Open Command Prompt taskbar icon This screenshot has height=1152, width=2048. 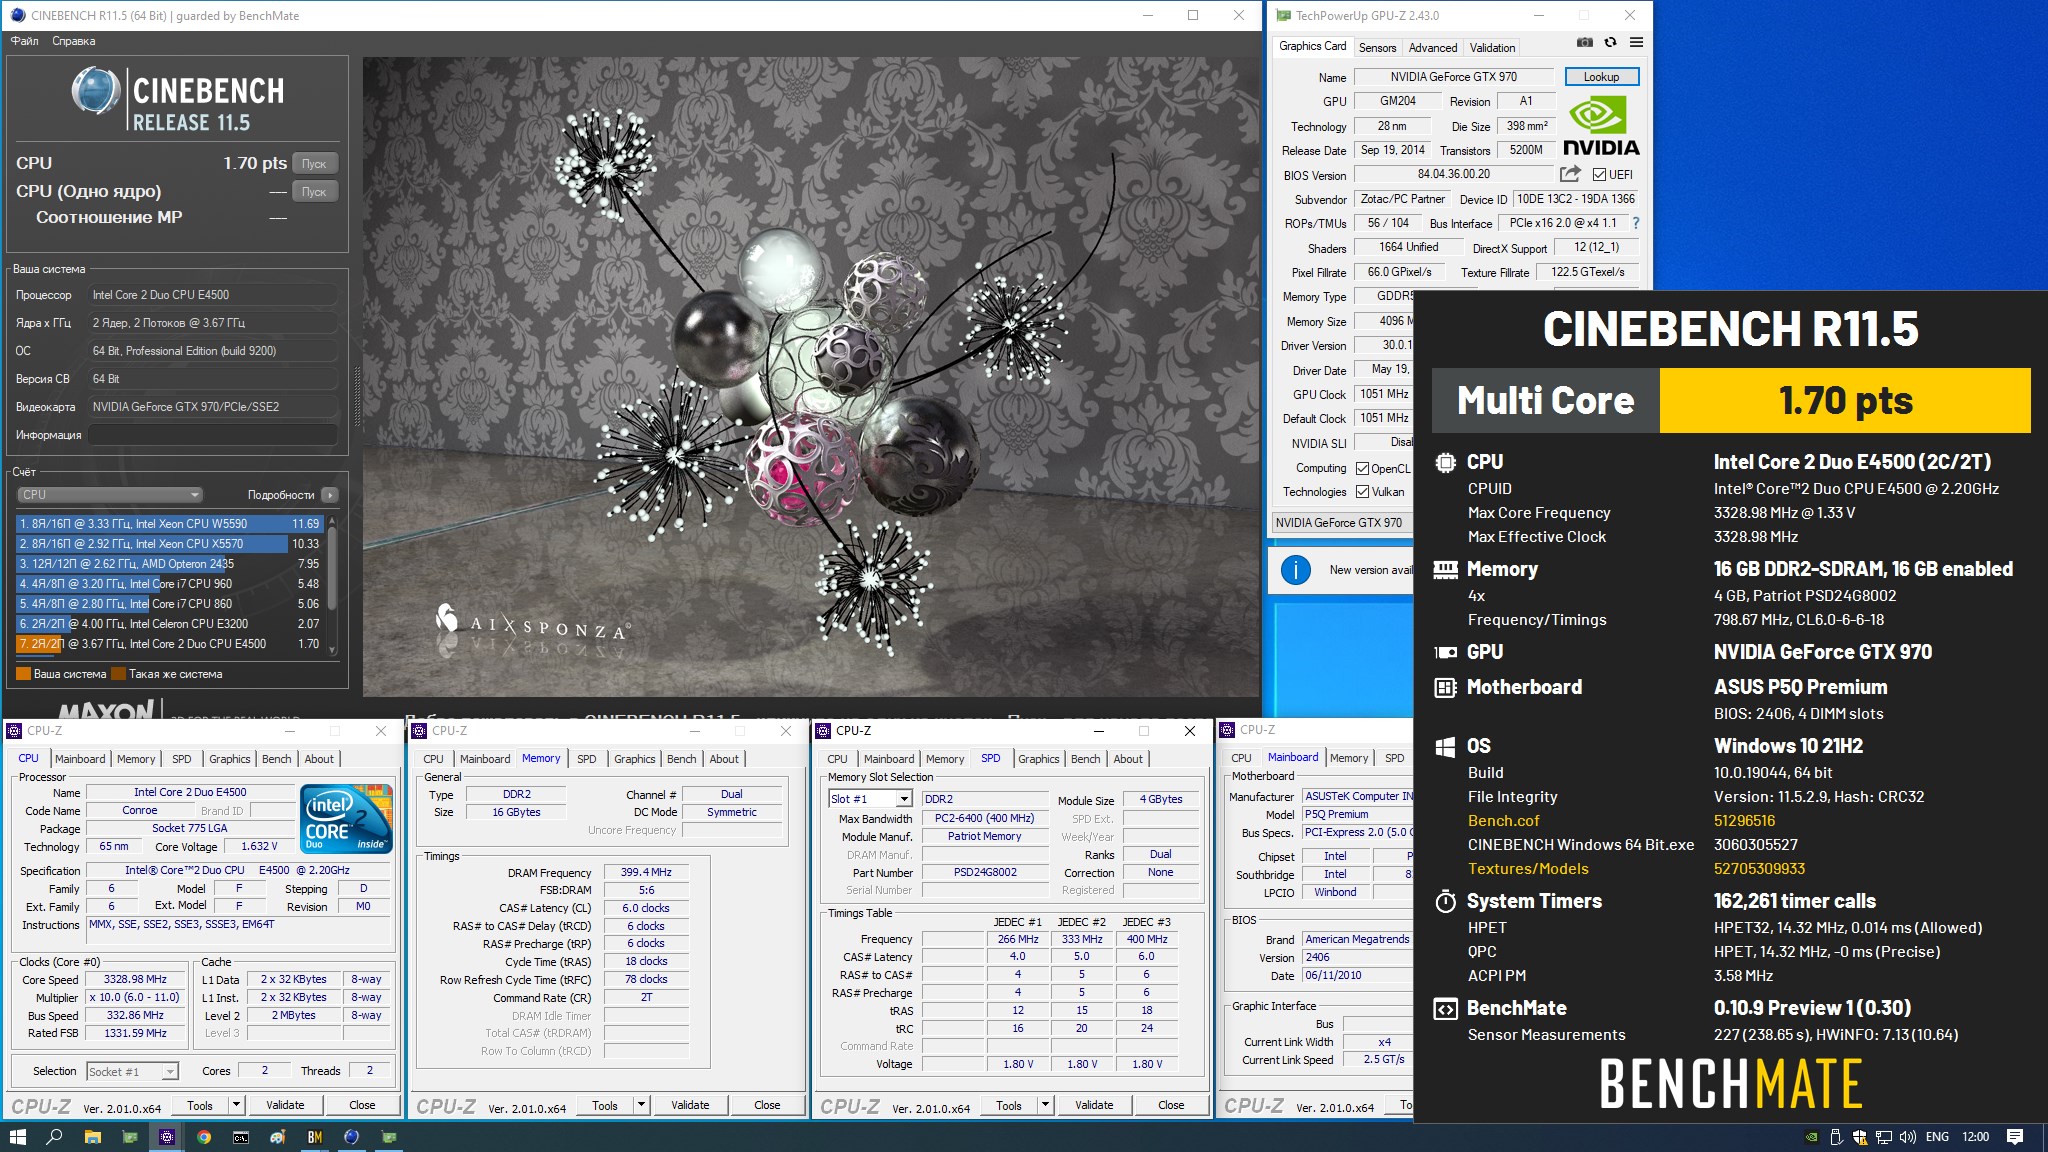coord(241,1137)
